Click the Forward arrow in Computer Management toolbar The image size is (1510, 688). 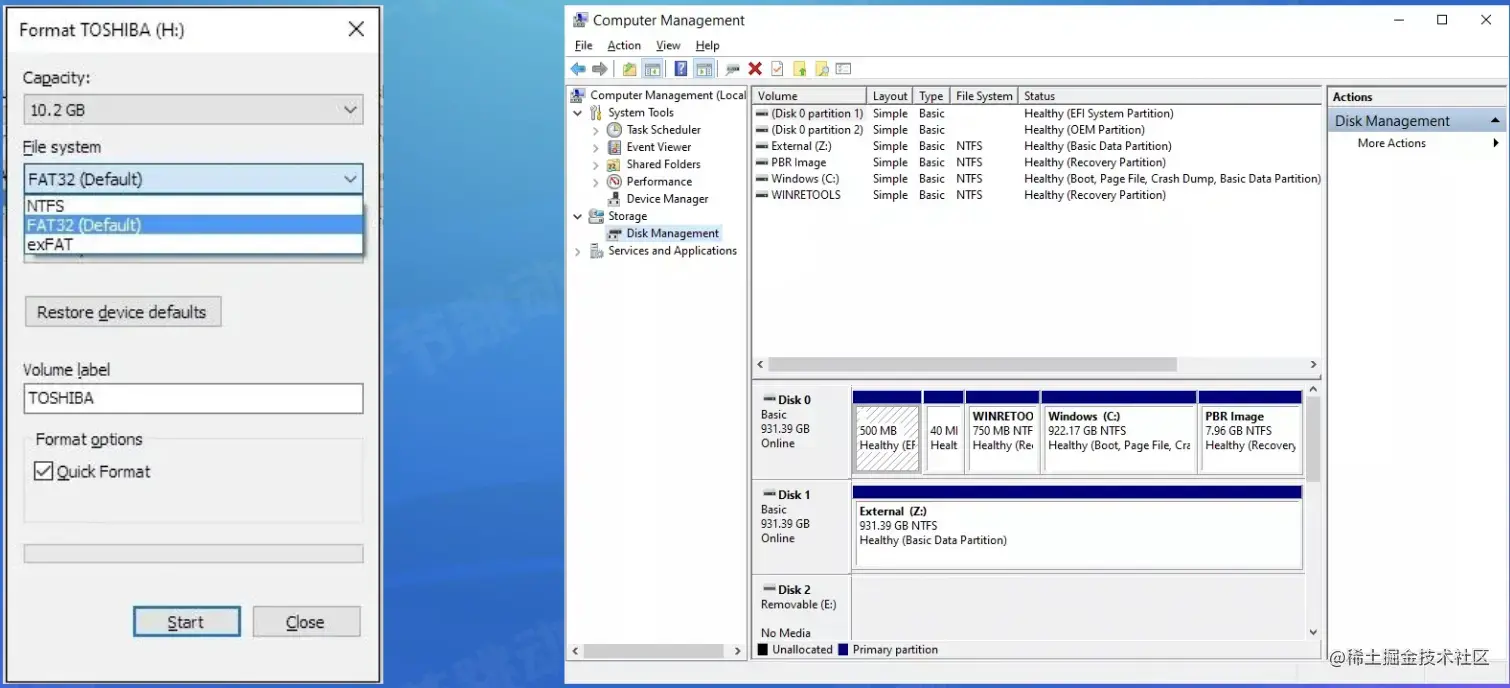[x=600, y=69]
